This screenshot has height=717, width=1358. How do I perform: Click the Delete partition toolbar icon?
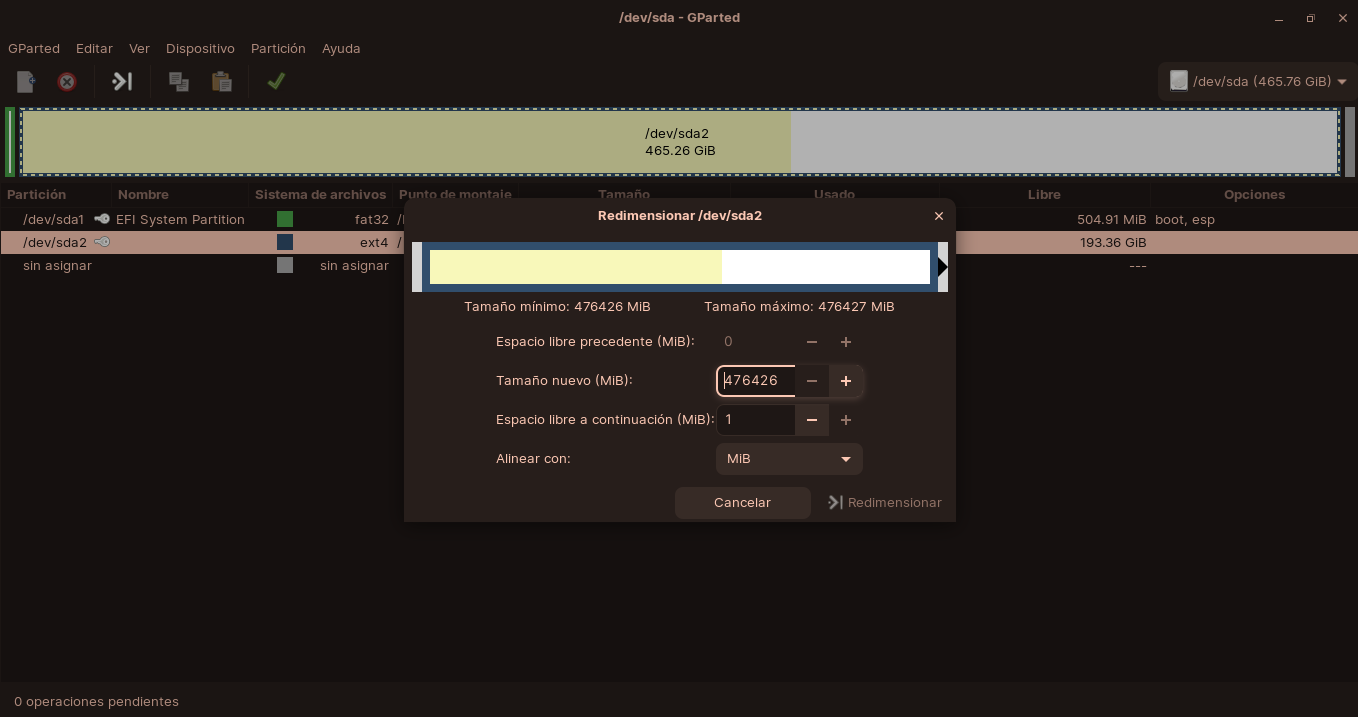pos(67,82)
